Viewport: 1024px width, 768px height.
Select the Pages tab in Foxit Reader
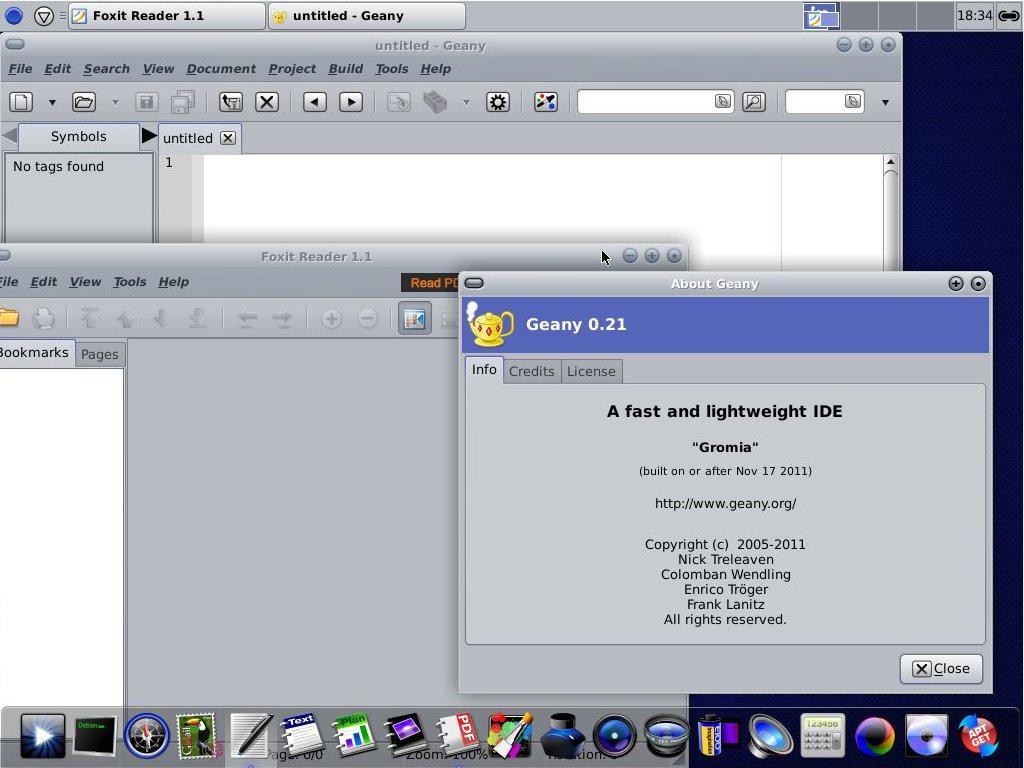point(99,354)
